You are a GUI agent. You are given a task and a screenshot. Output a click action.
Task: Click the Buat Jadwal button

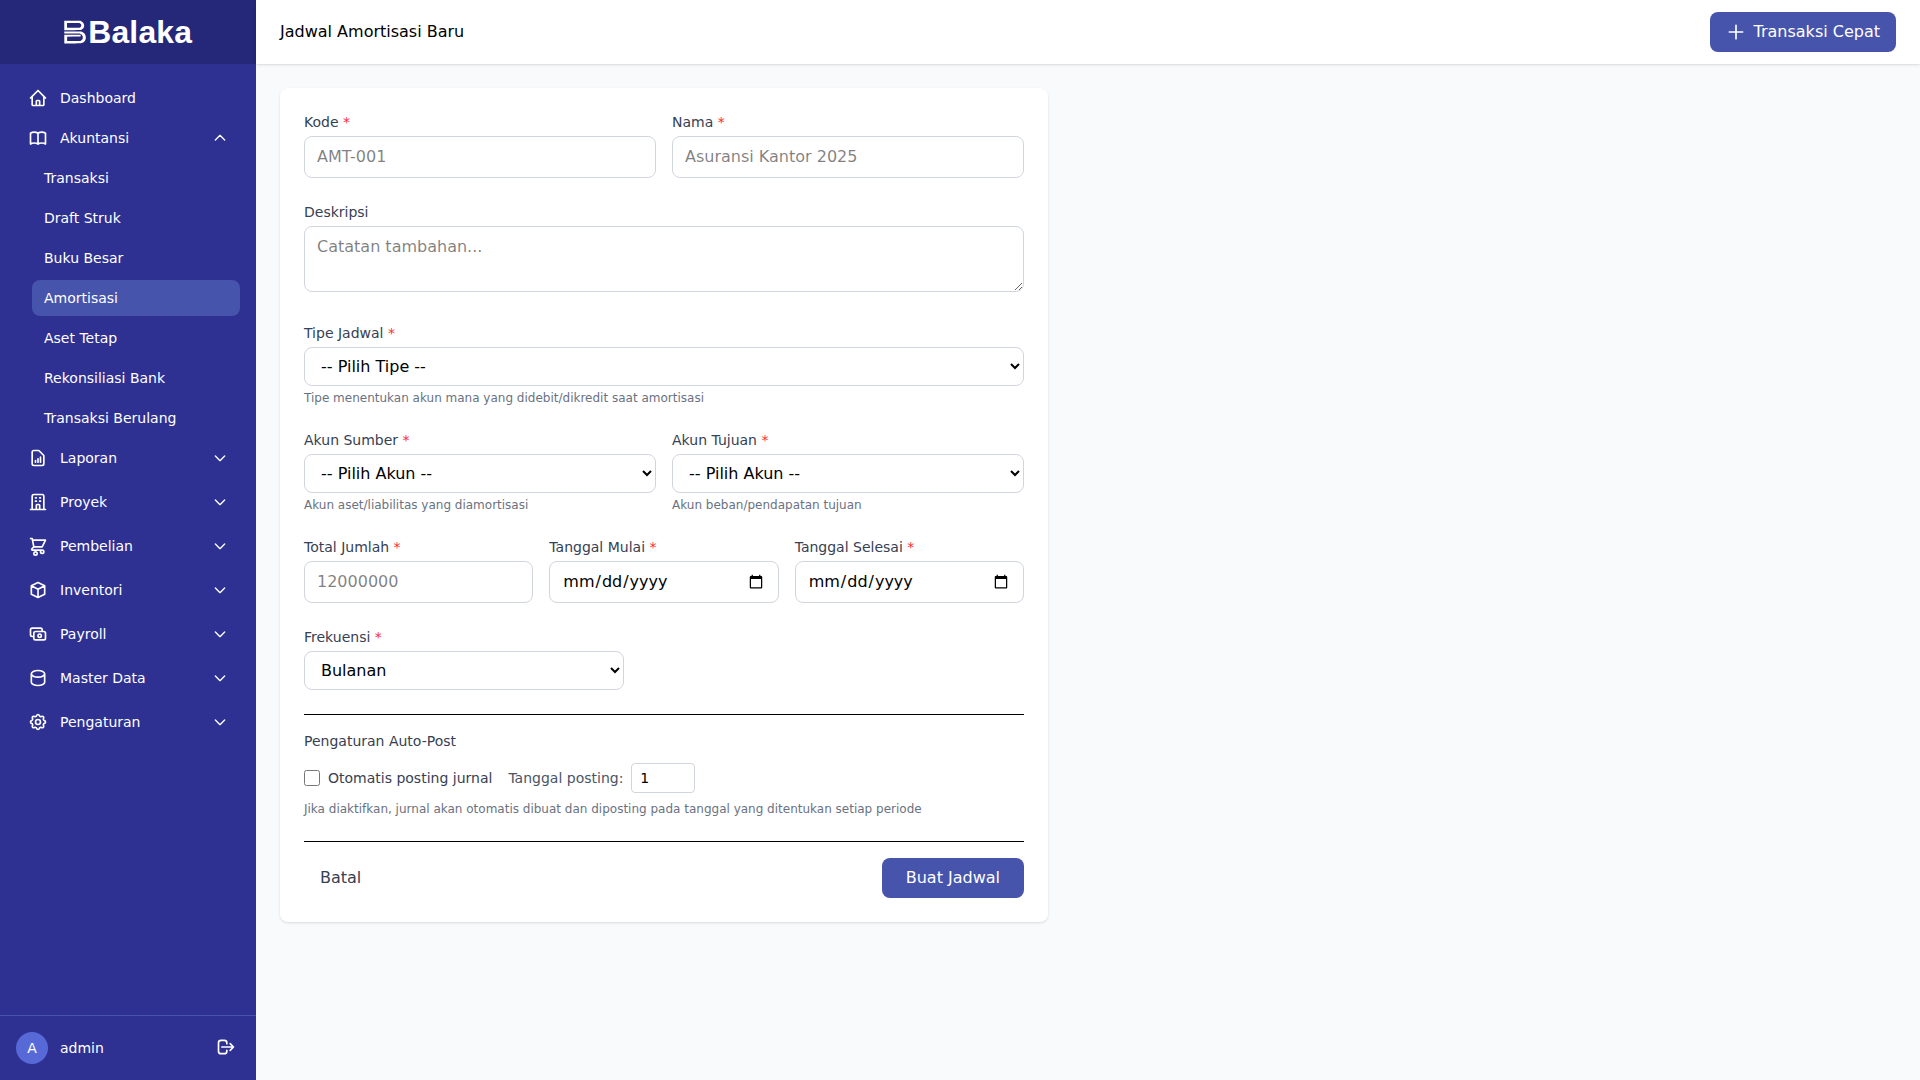[x=952, y=878]
